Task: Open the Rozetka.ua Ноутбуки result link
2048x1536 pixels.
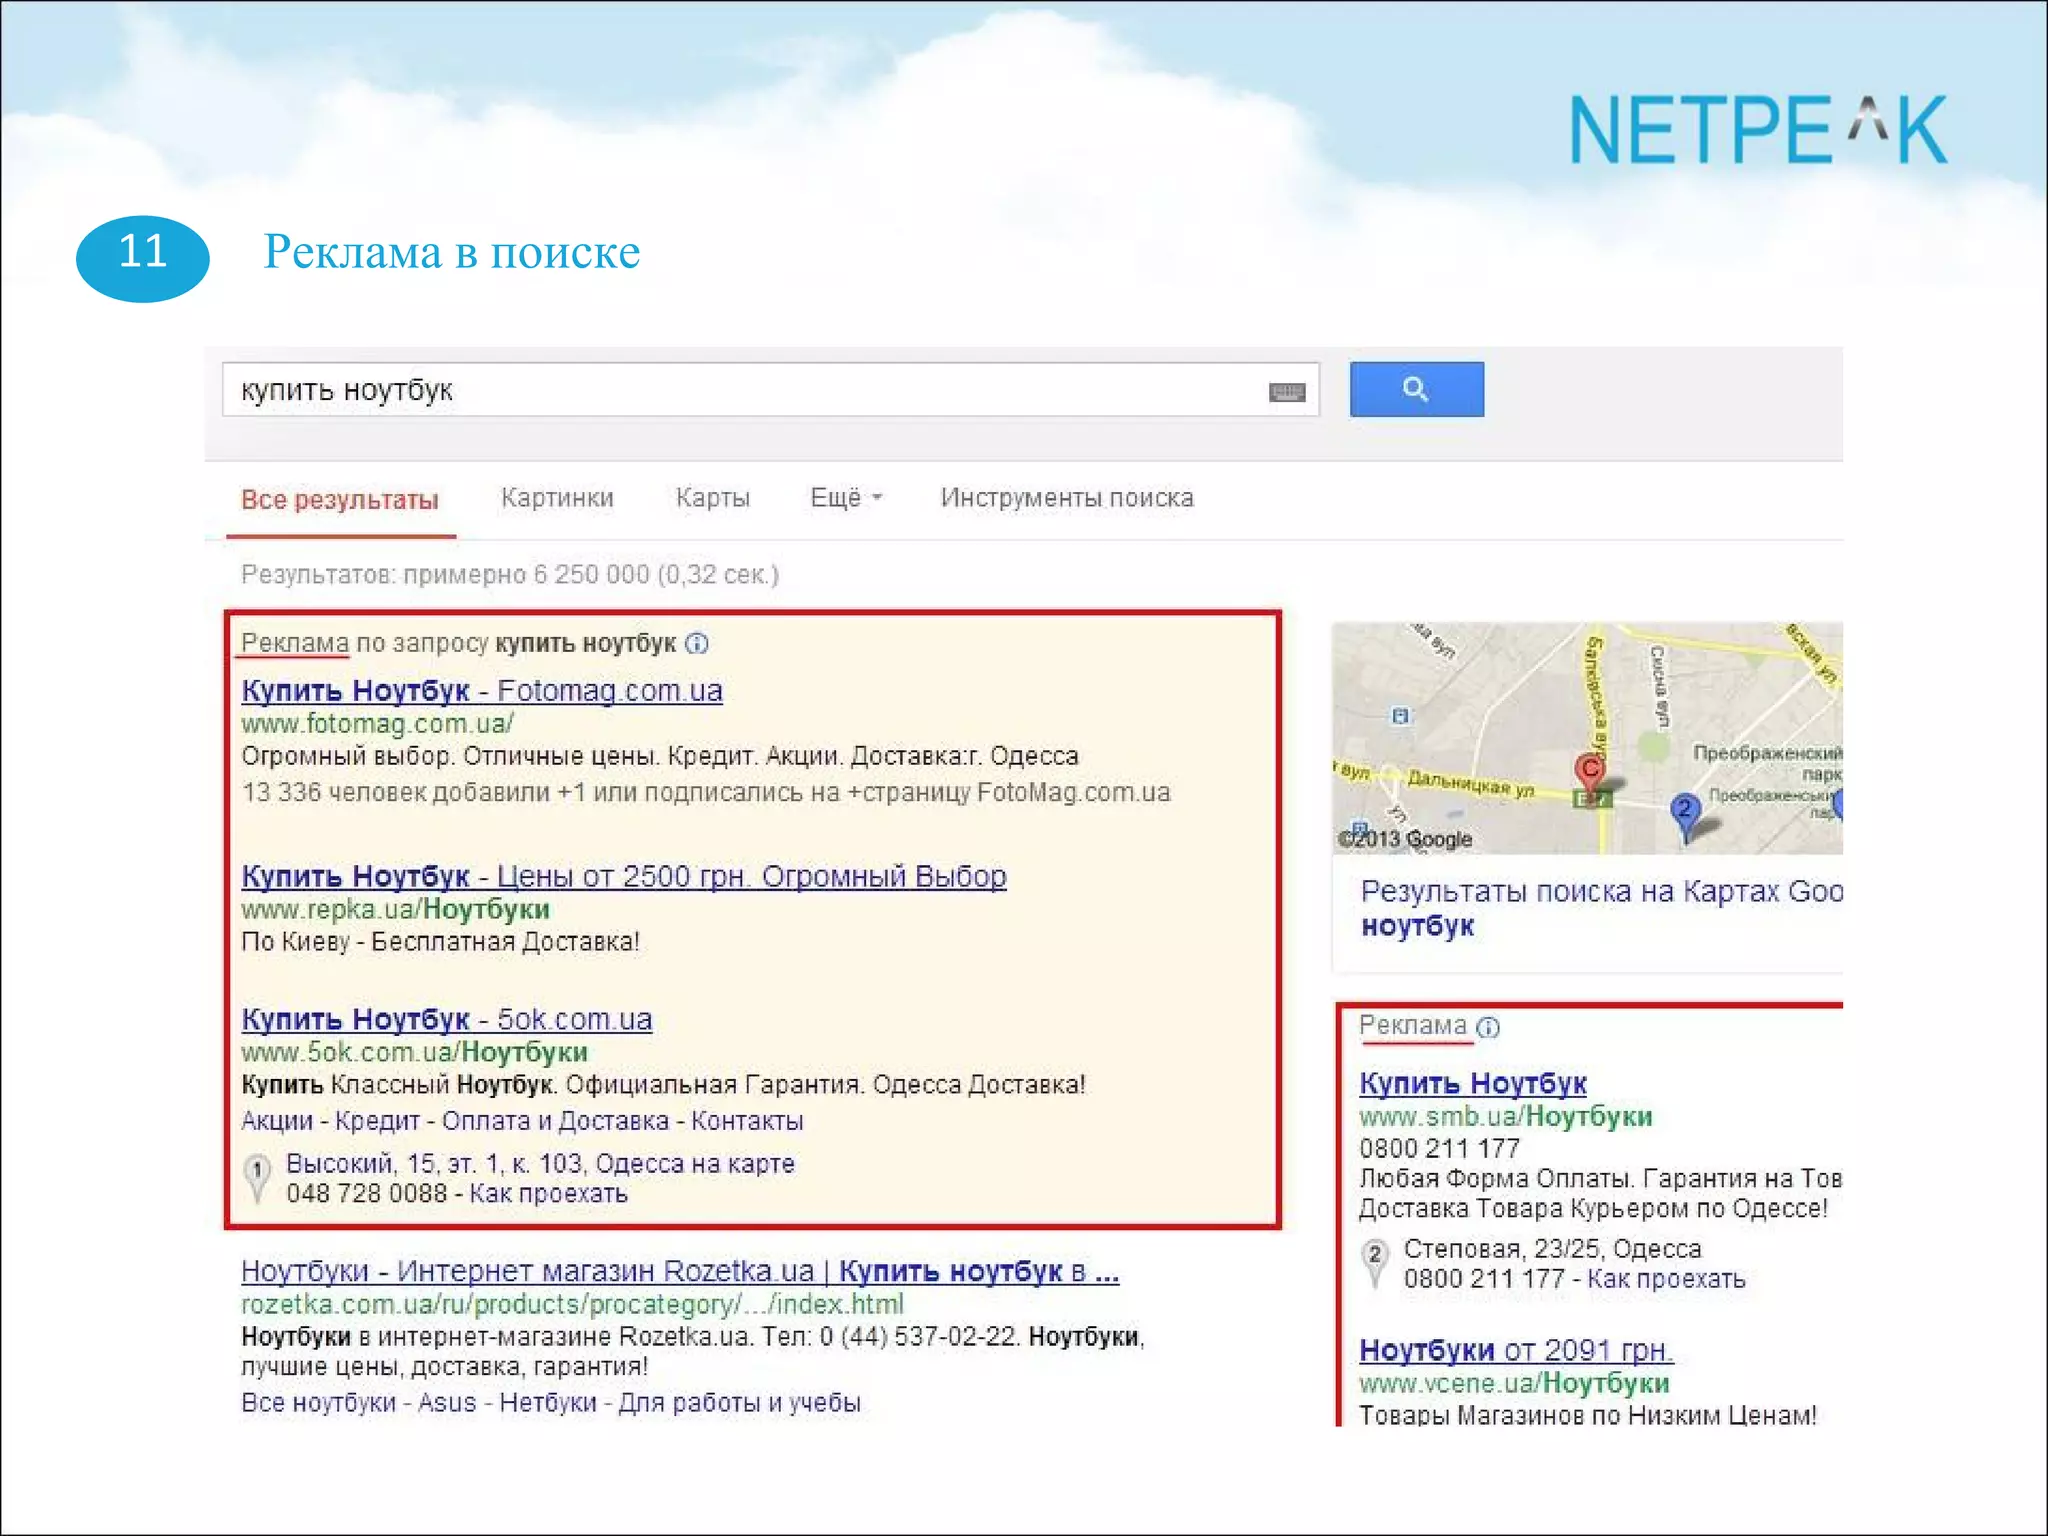Action: [679, 1270]
